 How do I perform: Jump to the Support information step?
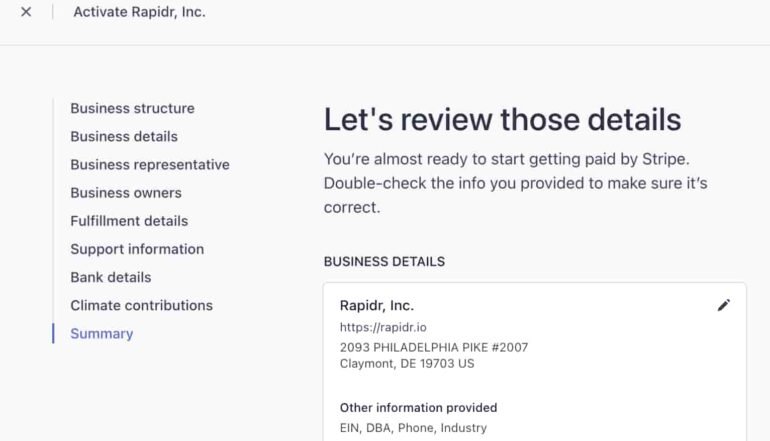pyautogui.click(x=137, y=249)
